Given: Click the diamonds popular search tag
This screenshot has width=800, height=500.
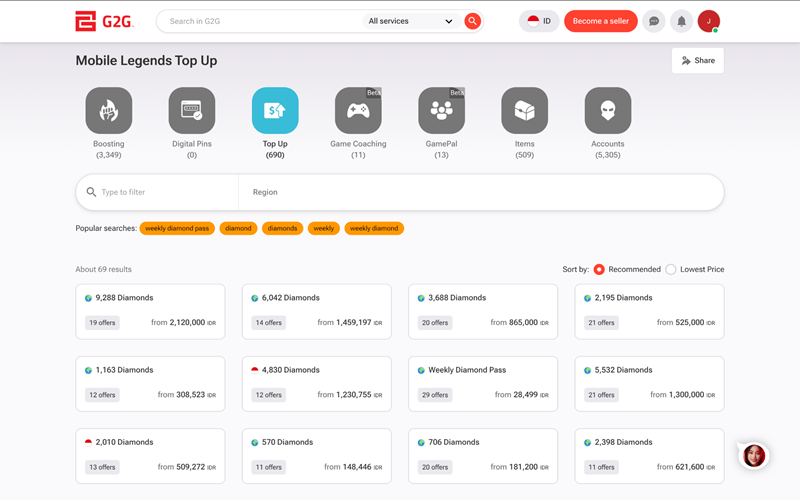Looking at the screenshot, I should tap(282, 229).
